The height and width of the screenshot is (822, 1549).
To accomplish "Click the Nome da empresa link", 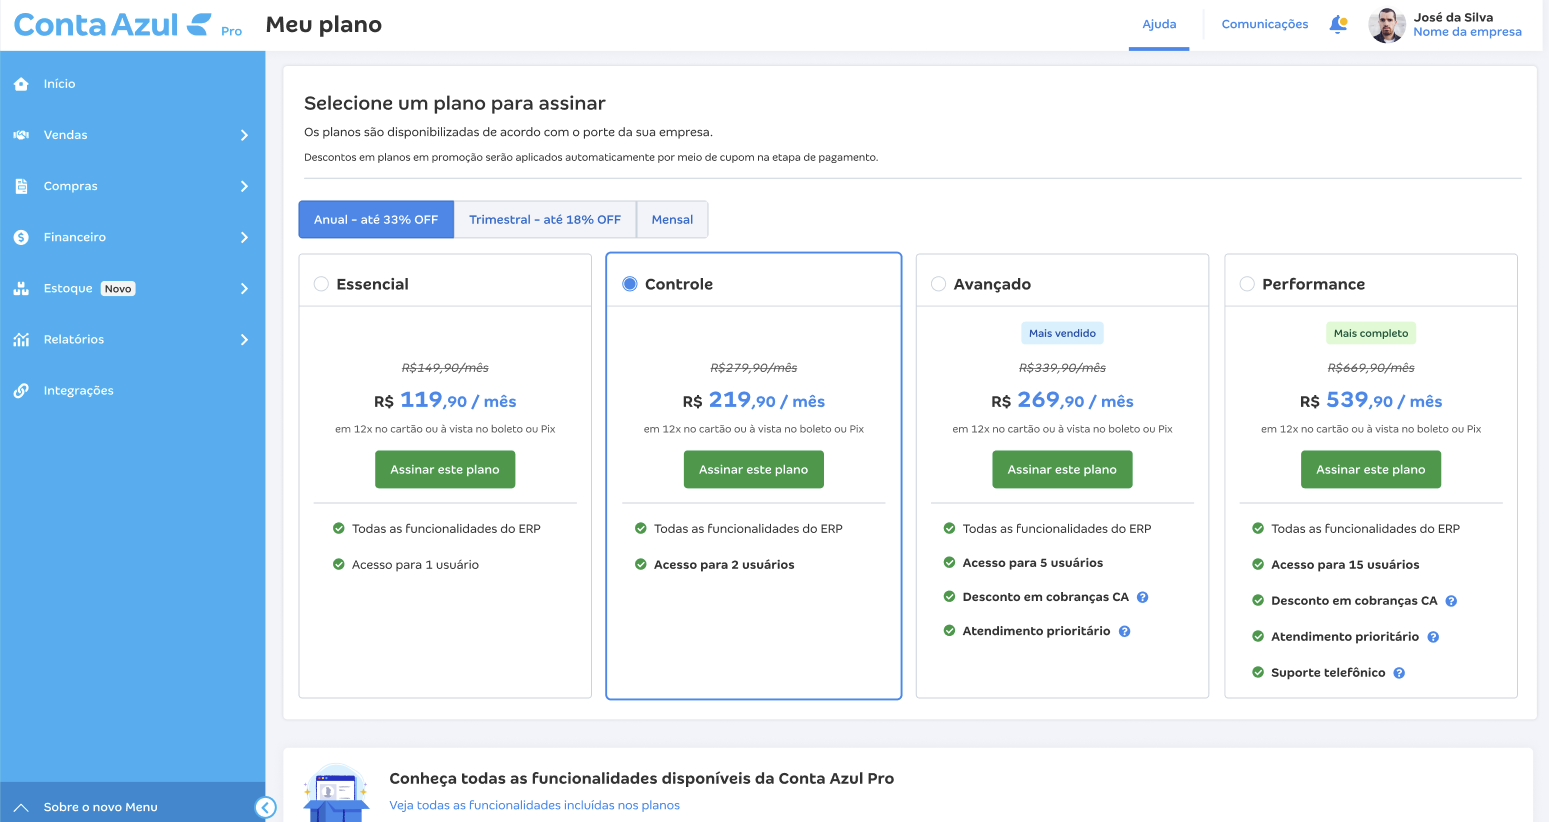I will pos(1467,32).
